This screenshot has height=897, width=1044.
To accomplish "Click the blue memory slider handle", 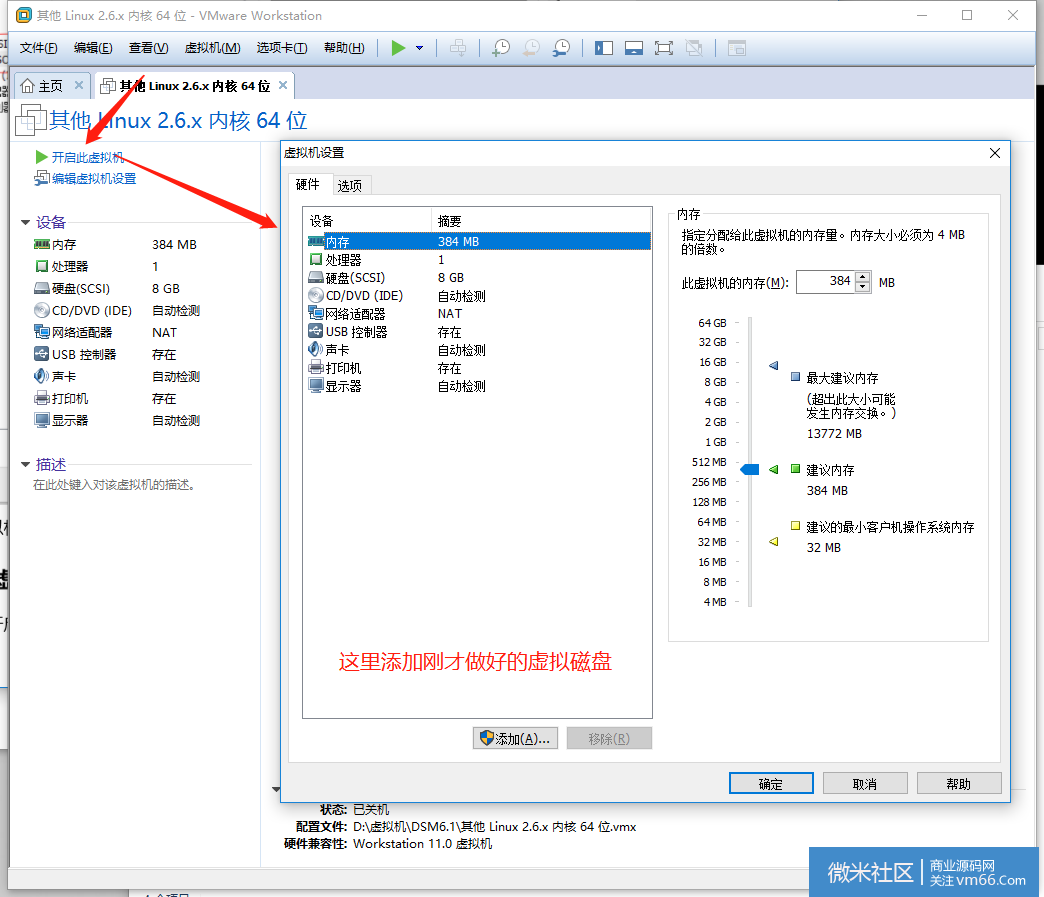I will pos(750,469).
